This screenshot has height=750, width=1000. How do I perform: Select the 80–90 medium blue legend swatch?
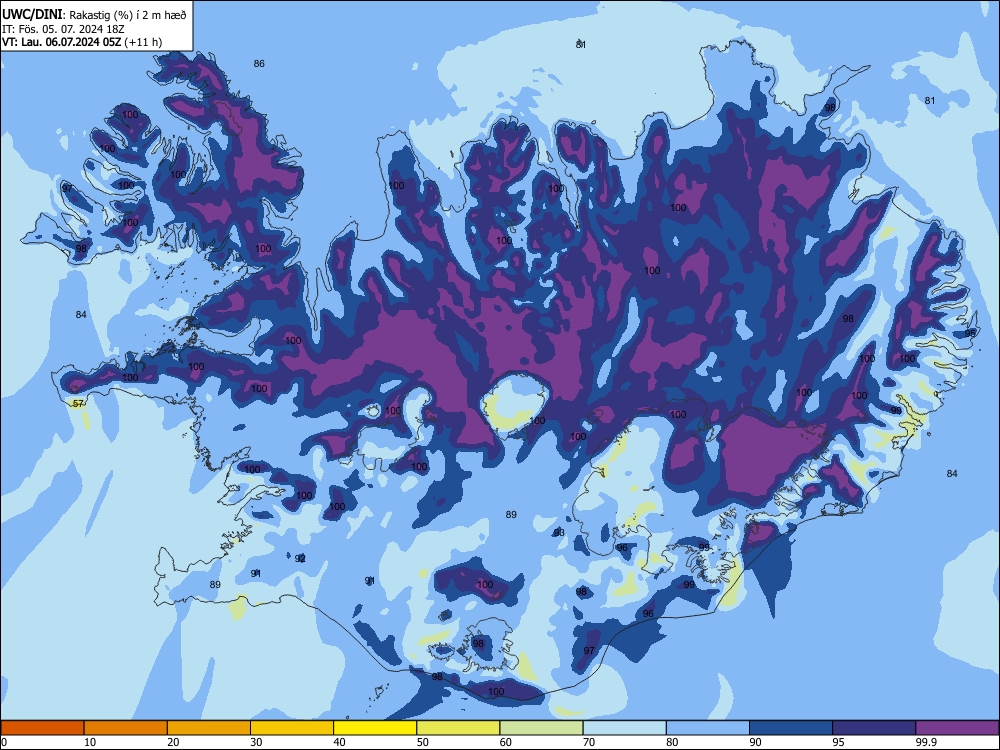coord(708,728)
